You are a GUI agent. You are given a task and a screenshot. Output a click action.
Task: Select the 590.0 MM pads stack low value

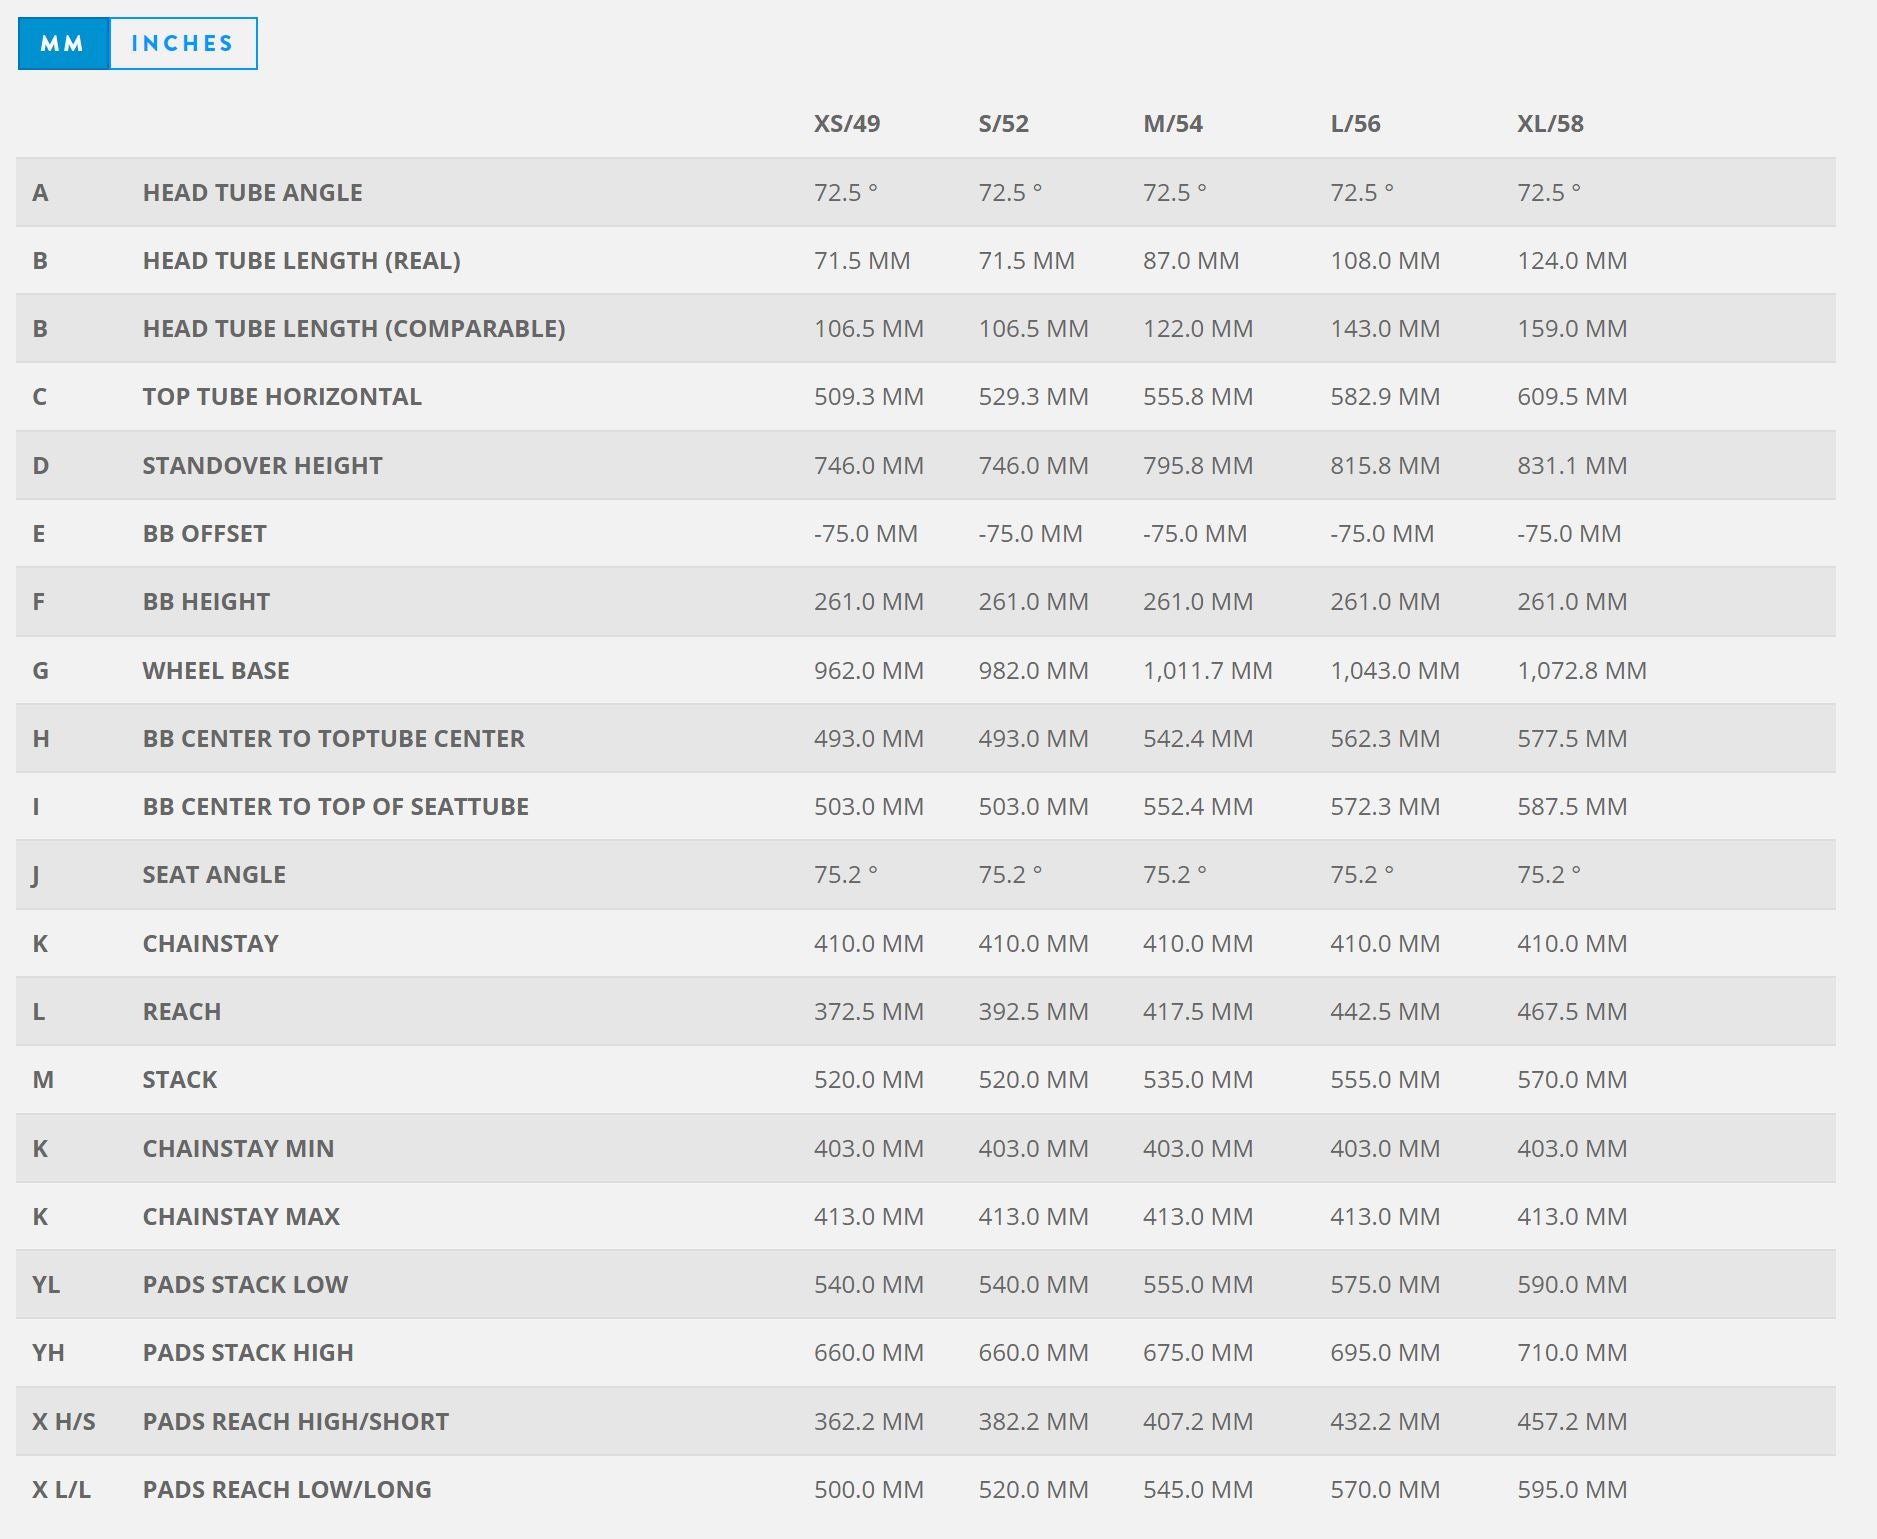tap(1572, 1284)
